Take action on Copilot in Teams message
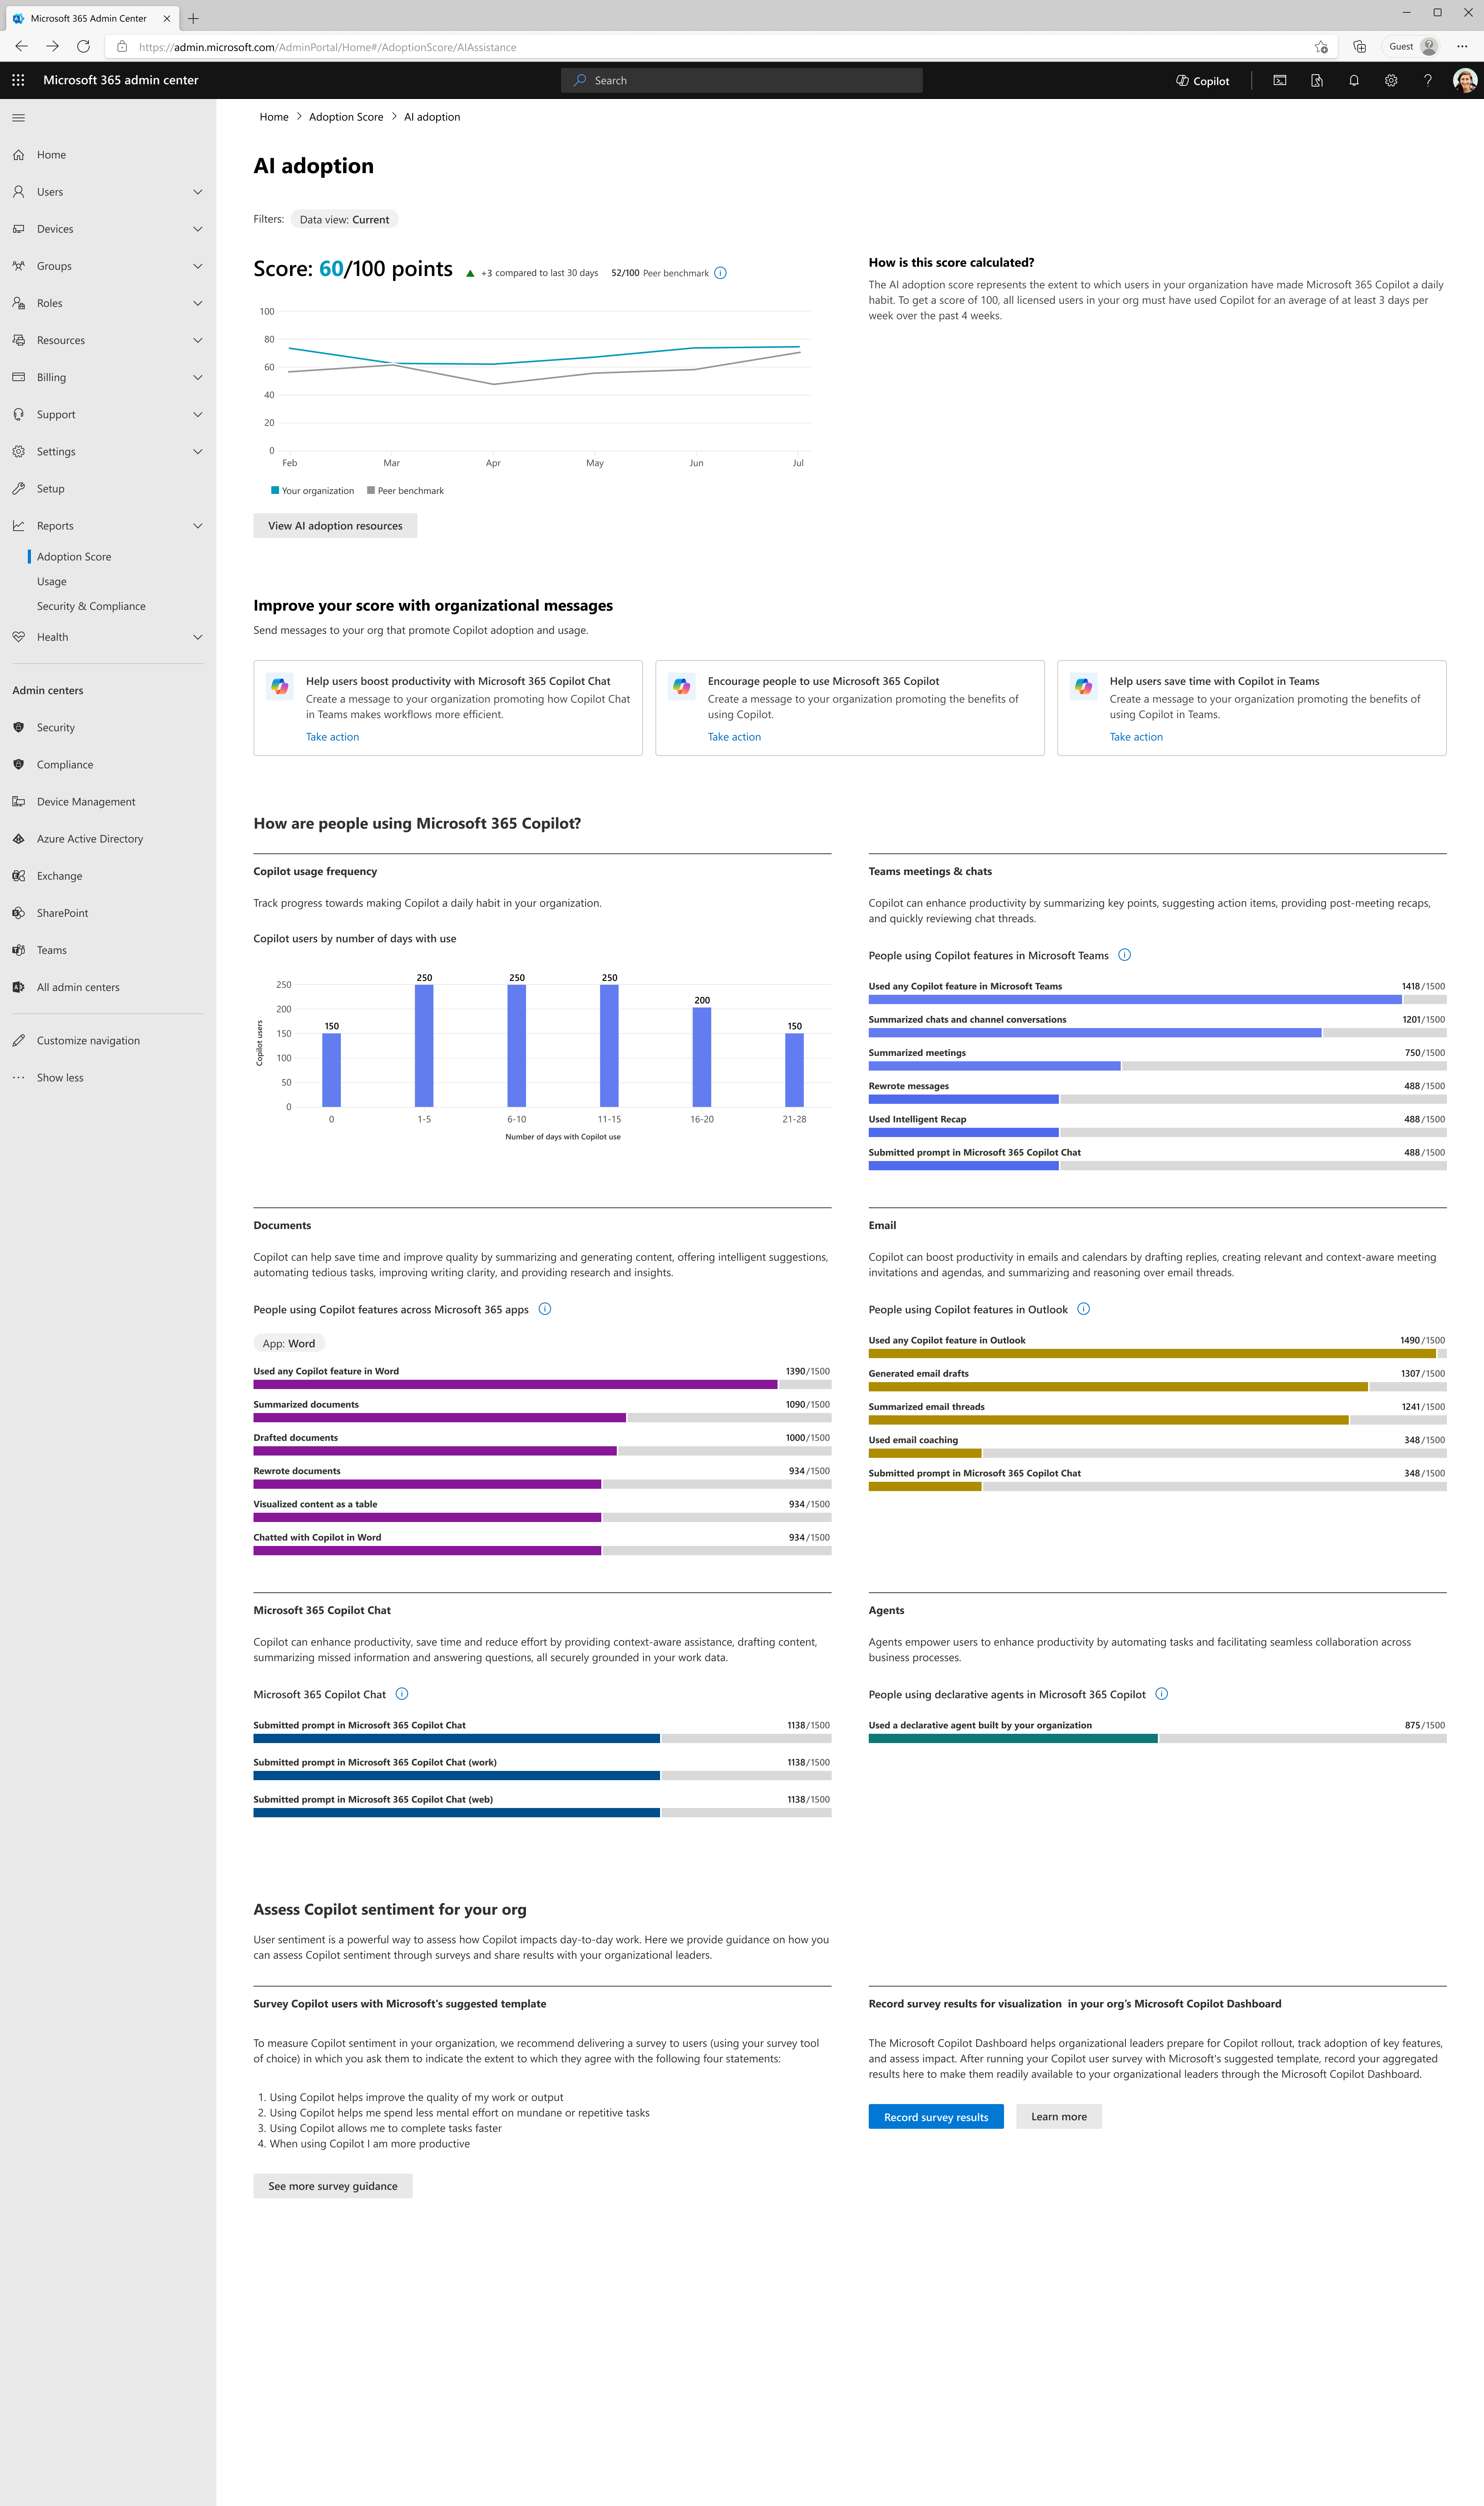1484x2506 pixels. click(x=1136, y=737)
